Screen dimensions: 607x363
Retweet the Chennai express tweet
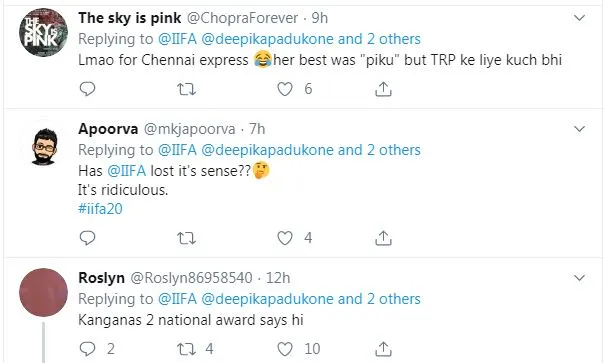186,89
